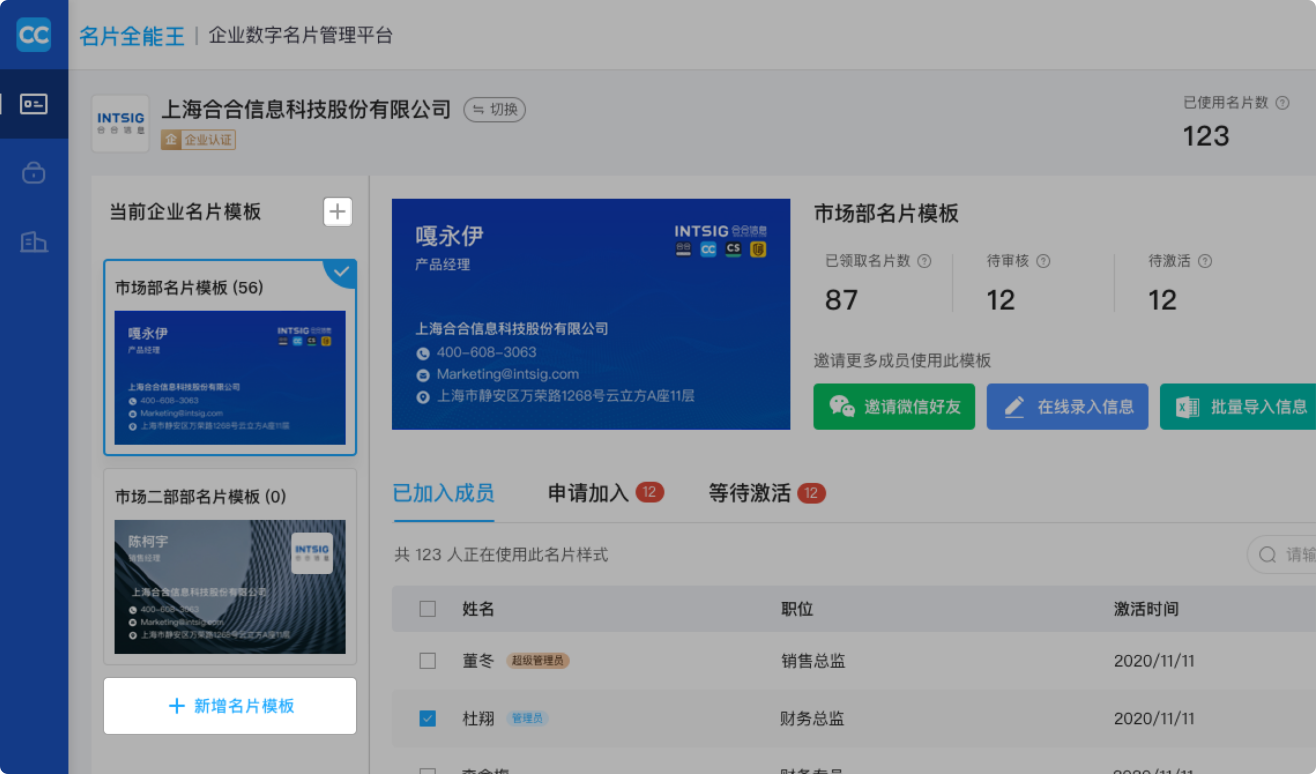The width and height of the screenshot is (1316, 774).
Task: Click the 邀请更多成员使用此模板 text
Action: 903,360
